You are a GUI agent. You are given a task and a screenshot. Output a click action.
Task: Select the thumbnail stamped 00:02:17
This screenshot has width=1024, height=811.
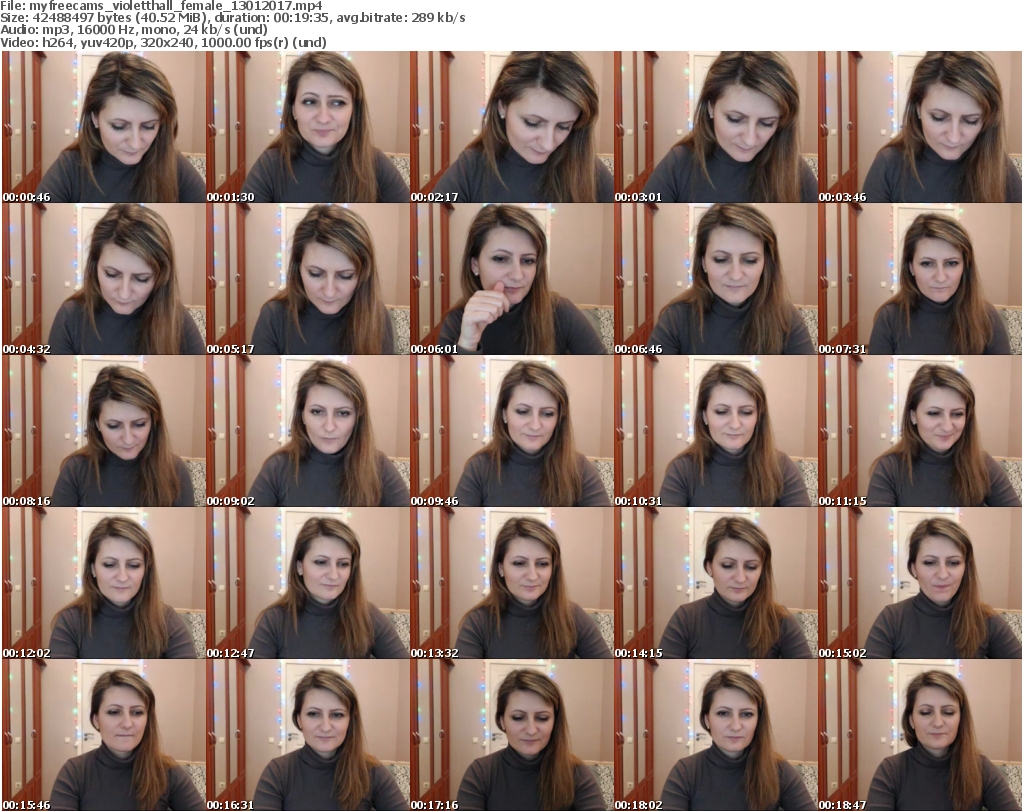511,127
